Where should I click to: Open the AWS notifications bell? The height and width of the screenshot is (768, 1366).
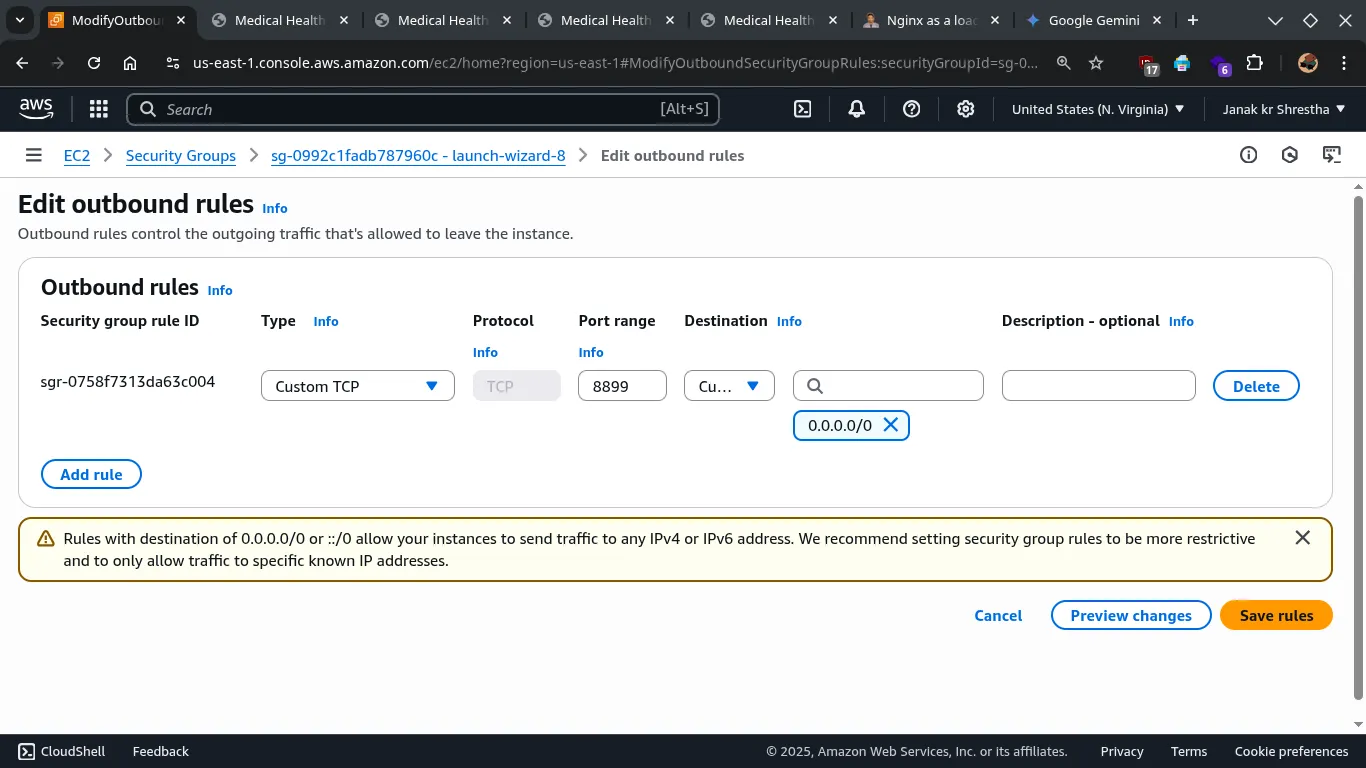coord(856,109)
